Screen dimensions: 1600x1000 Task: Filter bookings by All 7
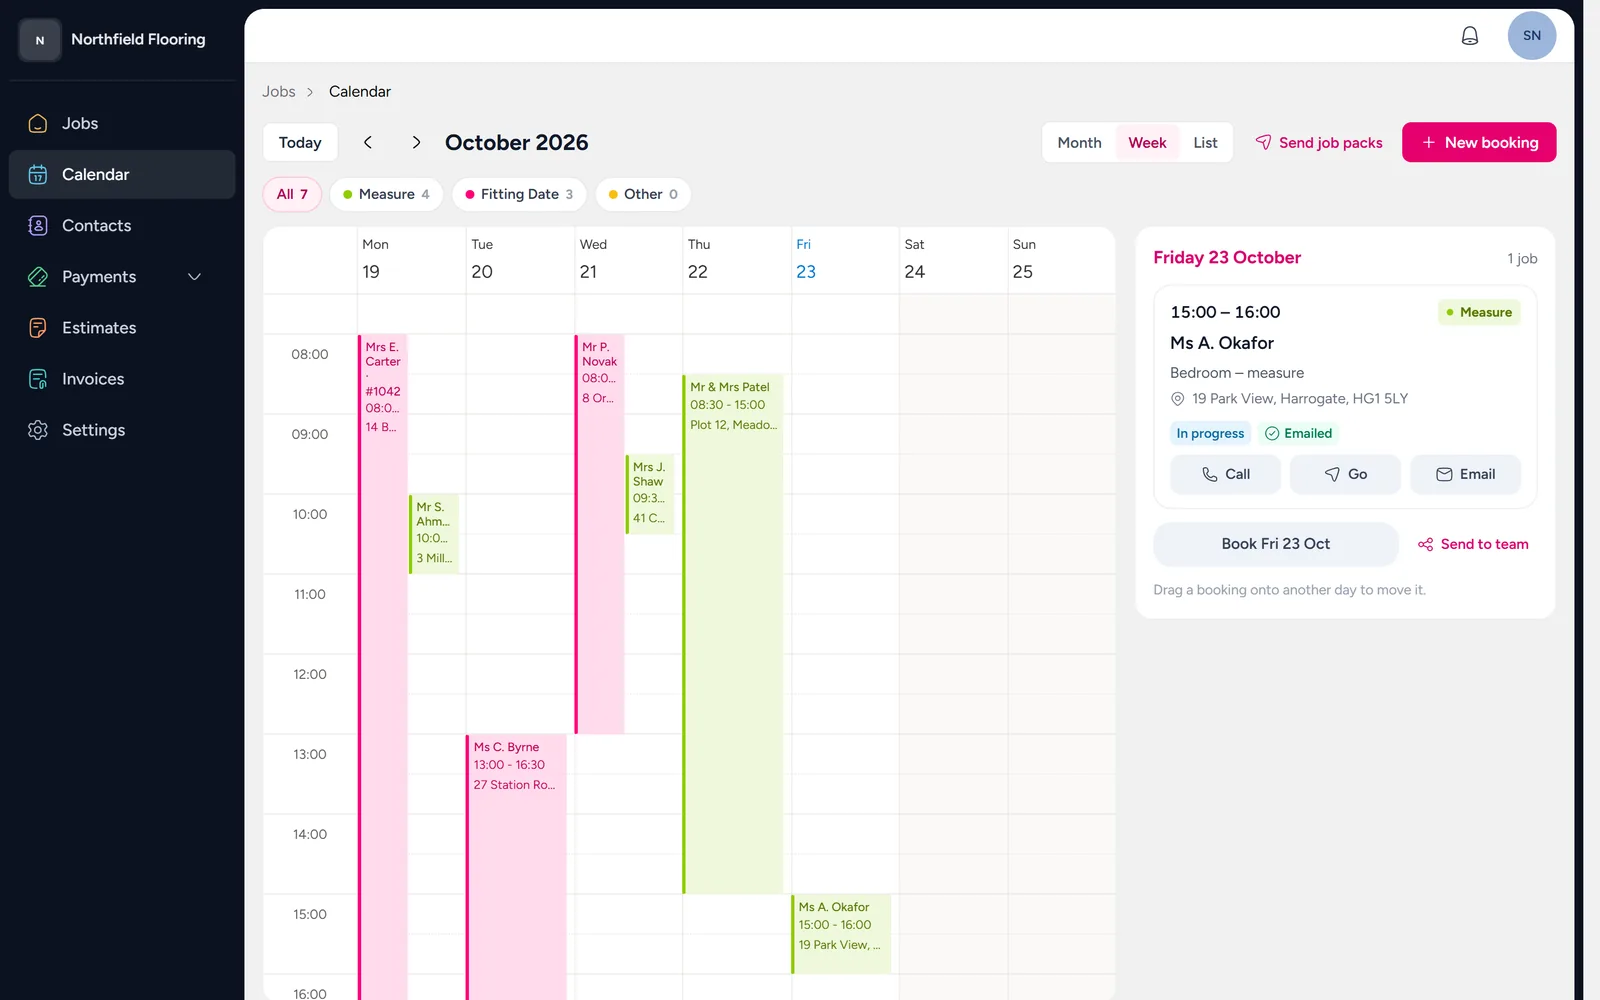click(x=292, y=194)
